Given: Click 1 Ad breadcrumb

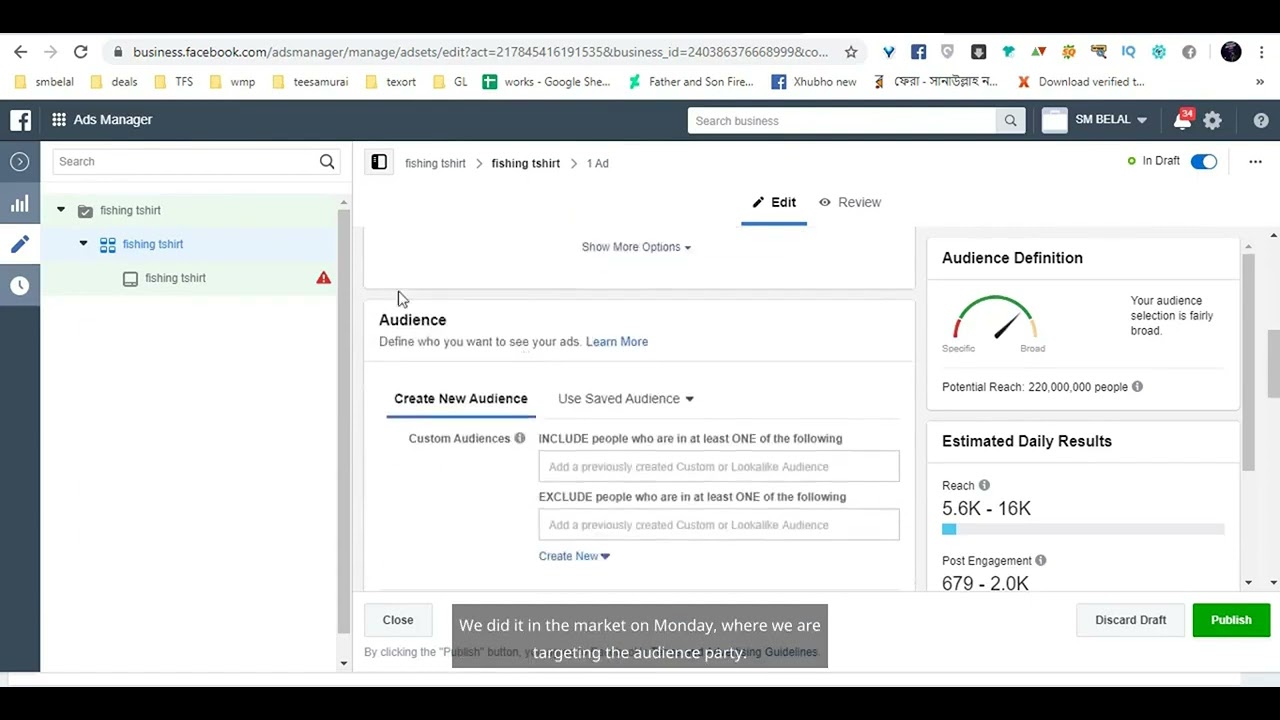Looking at the screenshot, I should pyautogui.click(x=598, y=163).
